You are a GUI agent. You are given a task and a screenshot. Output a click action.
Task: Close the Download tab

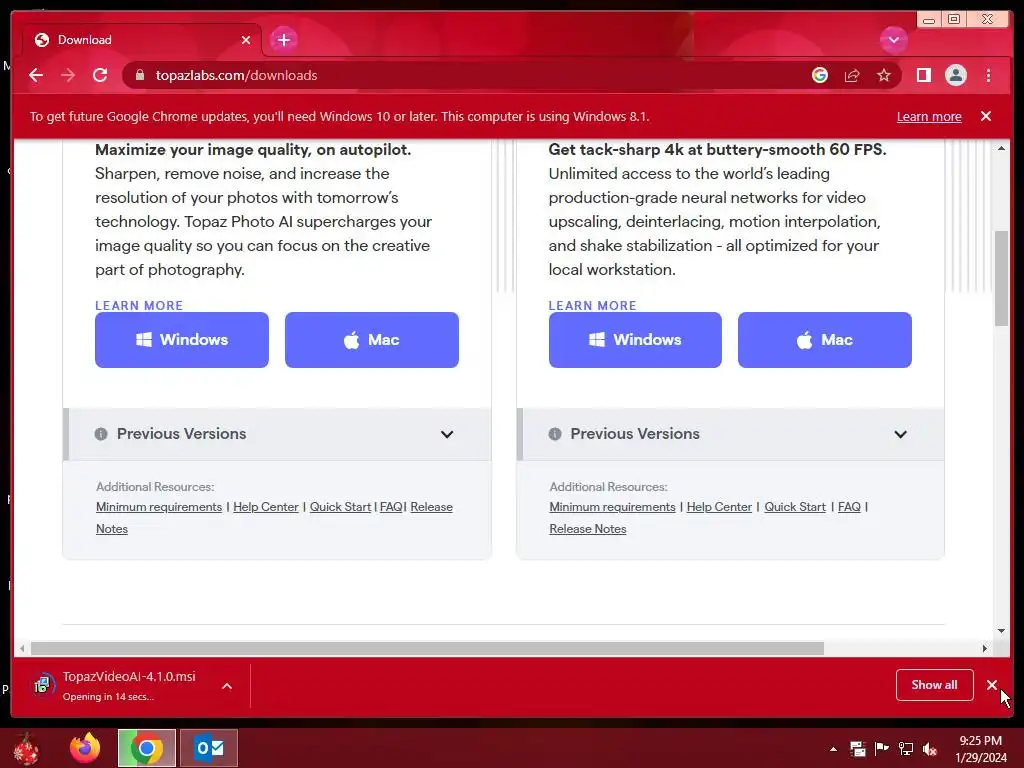(246, 40)
